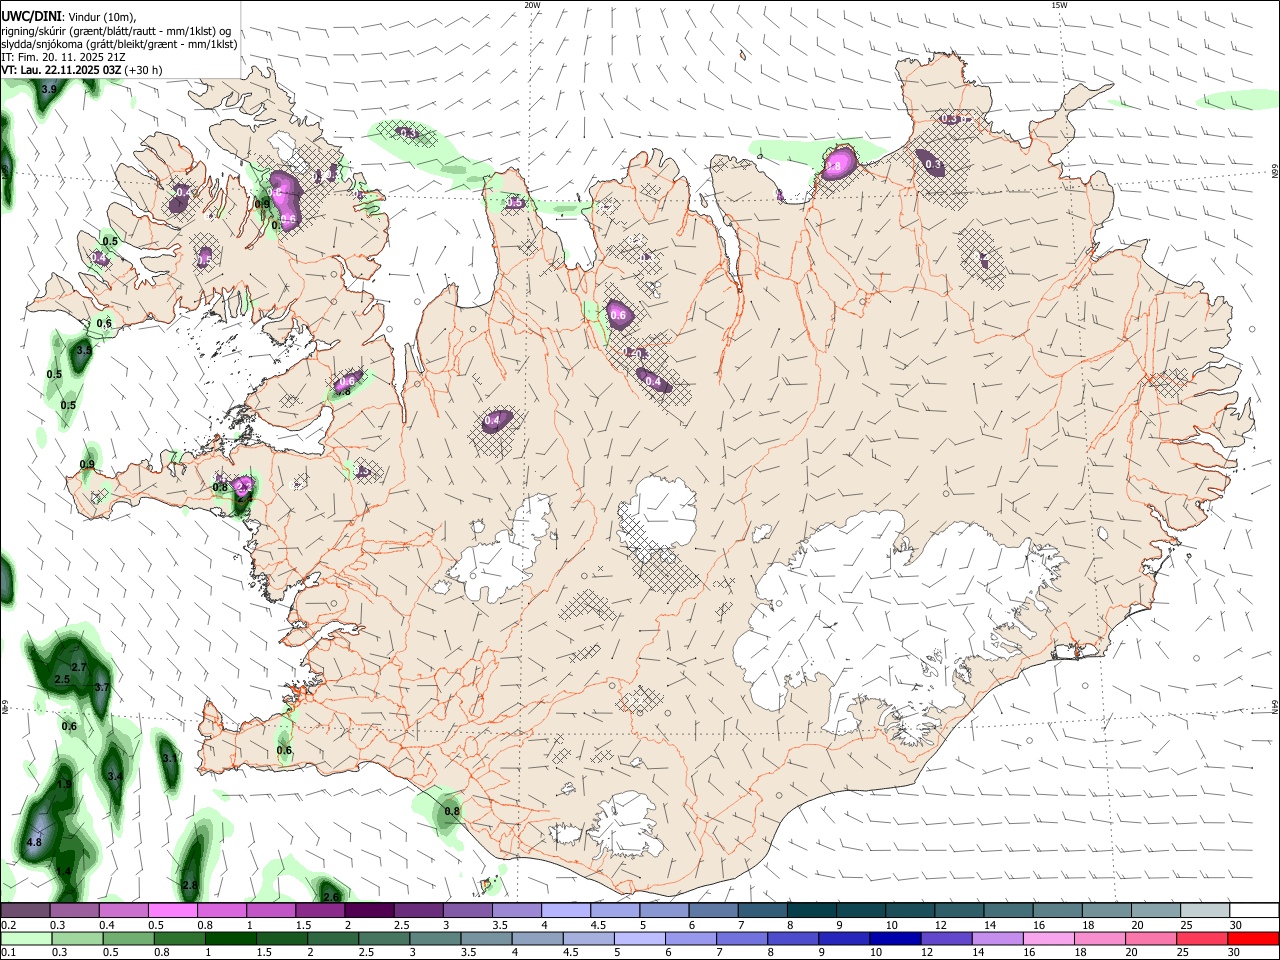
Task: Select the '3.7' rain value on the map
Action: tap(102, 688)
